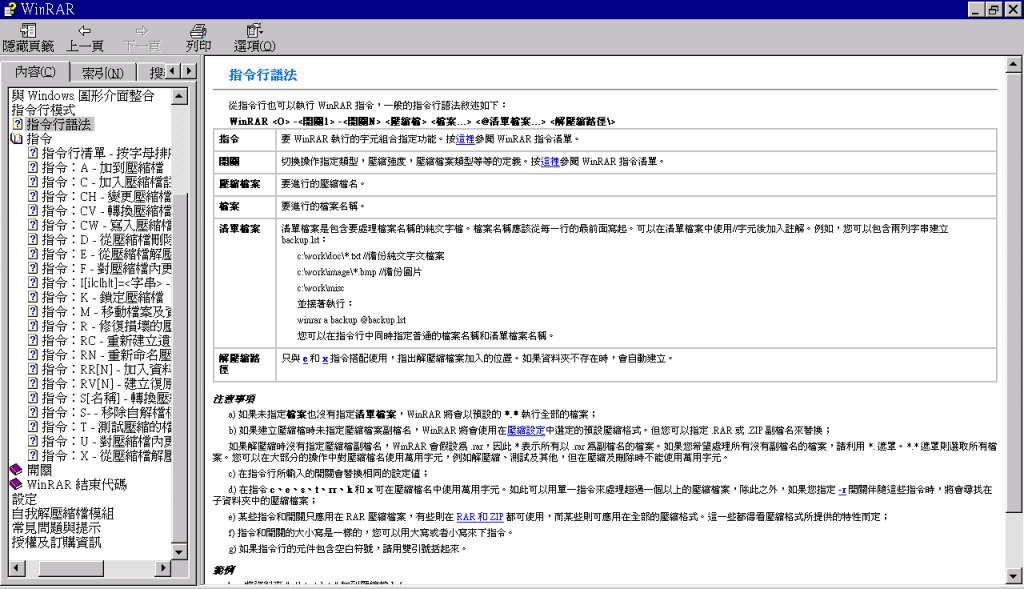
Task: Click page icon for 指令：RC - 重新建立遺
Action: (33, 340)
